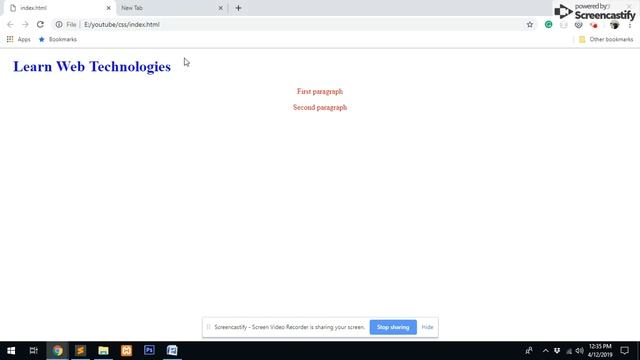Open XAMPP from the taskbar
The image size is (640, 360).
point(127,351)
